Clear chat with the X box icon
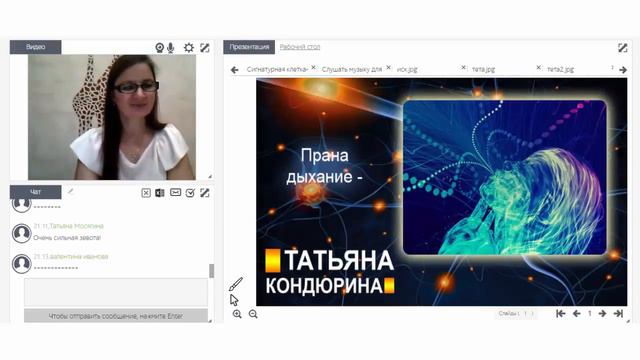Viewport: 640px width, 360px height. pyautogui.click(x=146, y=193)
